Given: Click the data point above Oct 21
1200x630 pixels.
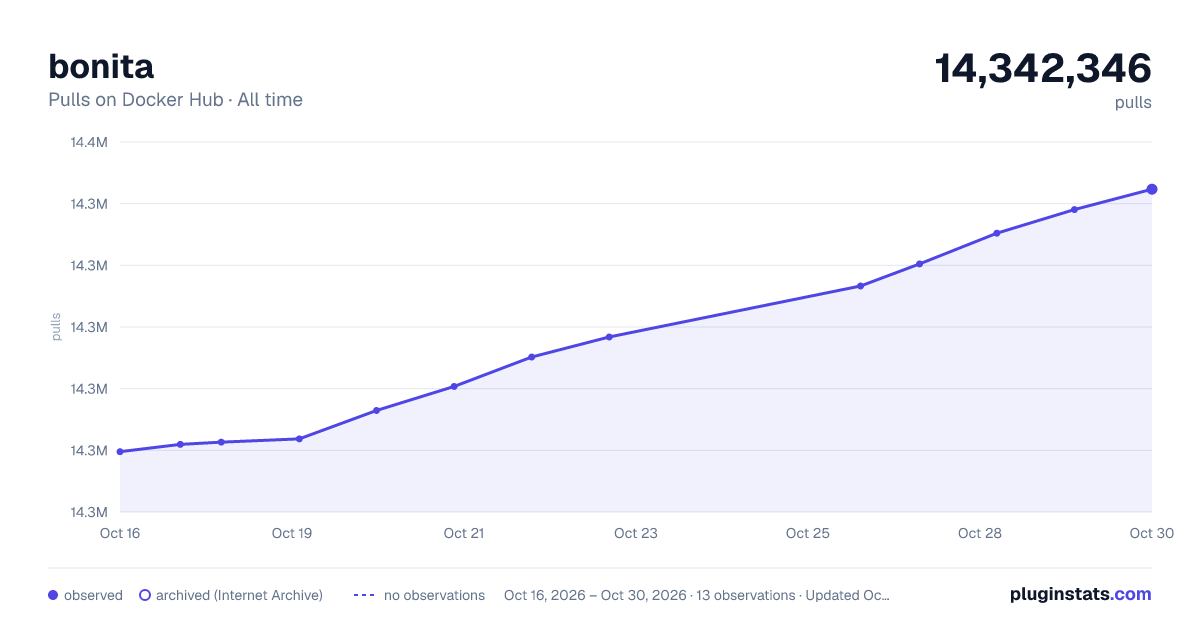Looking at the screenshot, I should tap(454, 386).
